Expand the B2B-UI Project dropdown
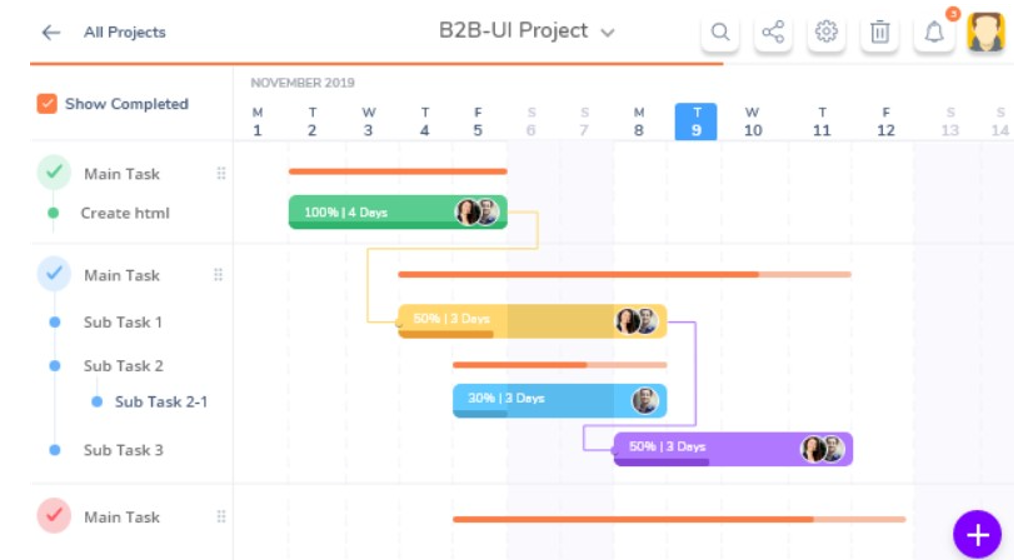This screenshot has height=560, width=1014. point(607,32)
